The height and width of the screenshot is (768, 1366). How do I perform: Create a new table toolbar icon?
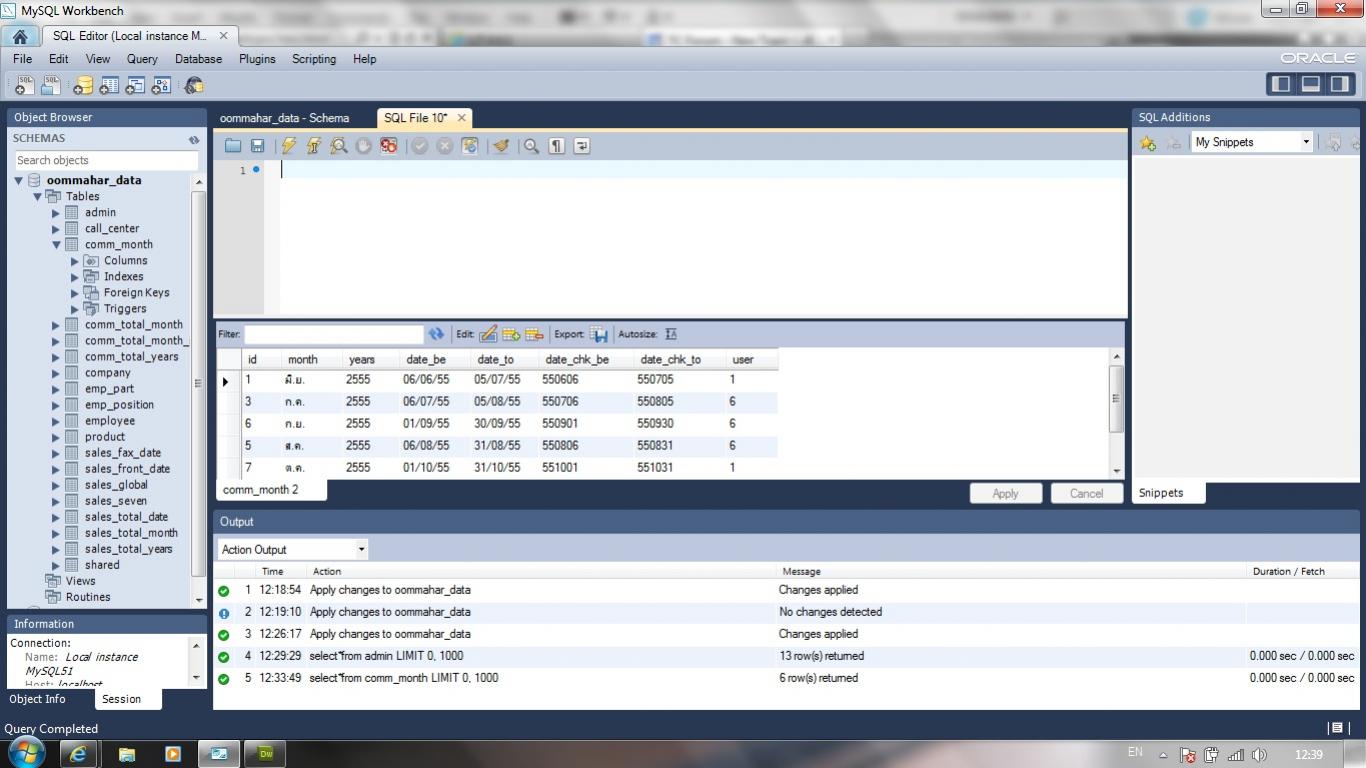[109, 86]
